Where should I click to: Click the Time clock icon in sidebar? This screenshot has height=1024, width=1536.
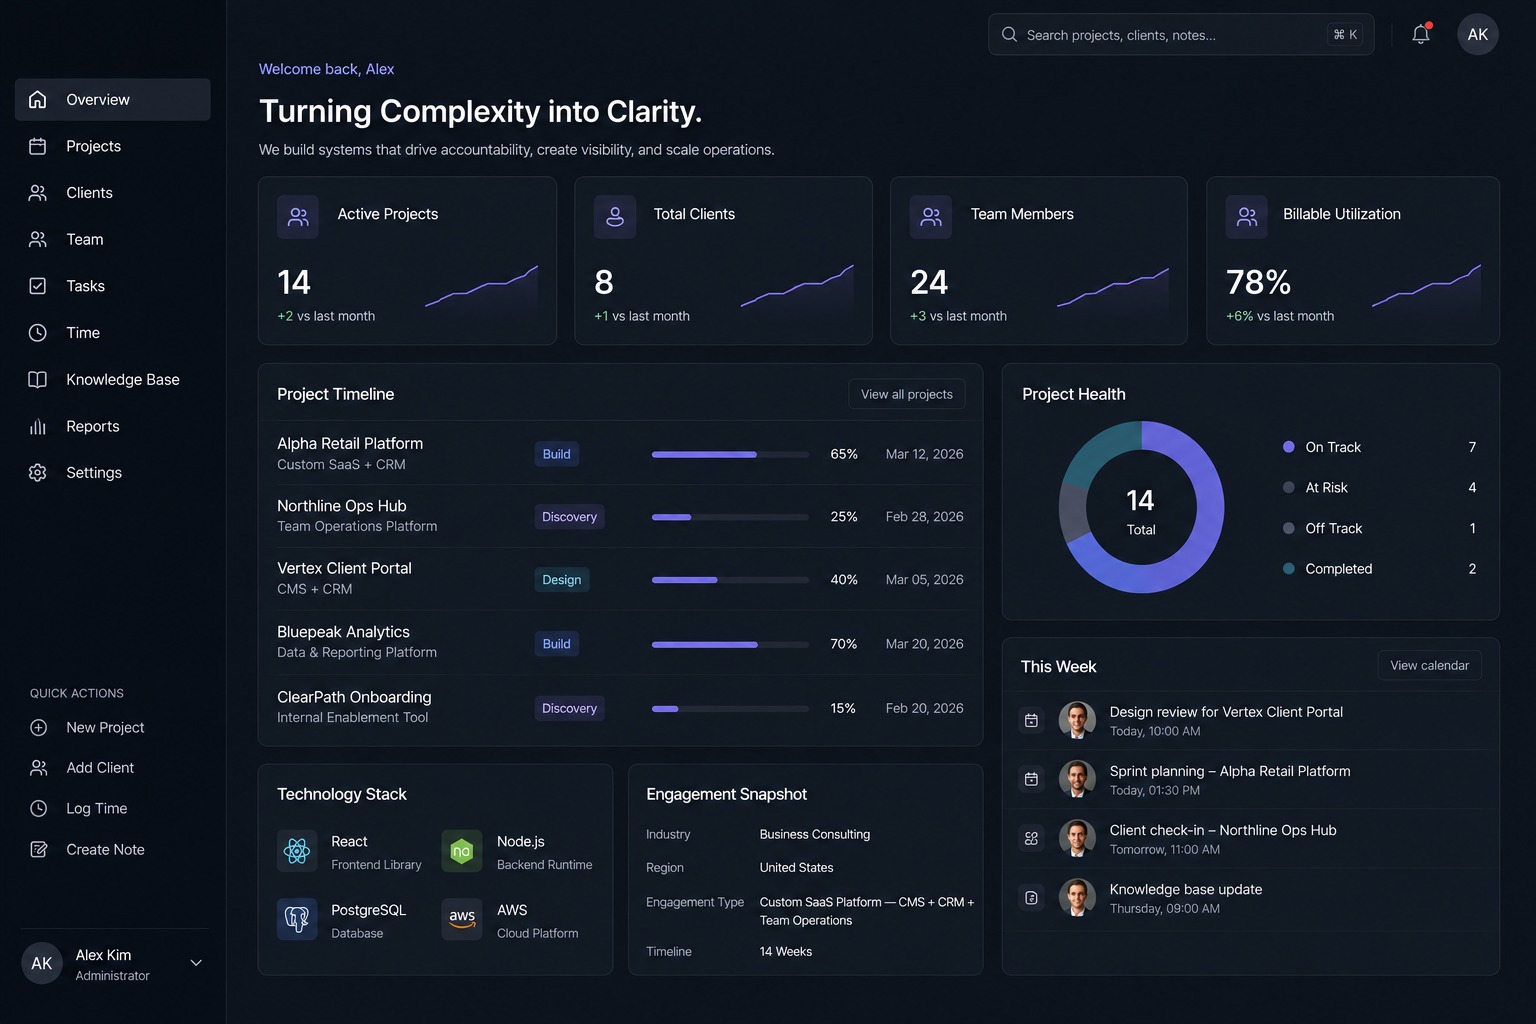click(x=38, y=333)
